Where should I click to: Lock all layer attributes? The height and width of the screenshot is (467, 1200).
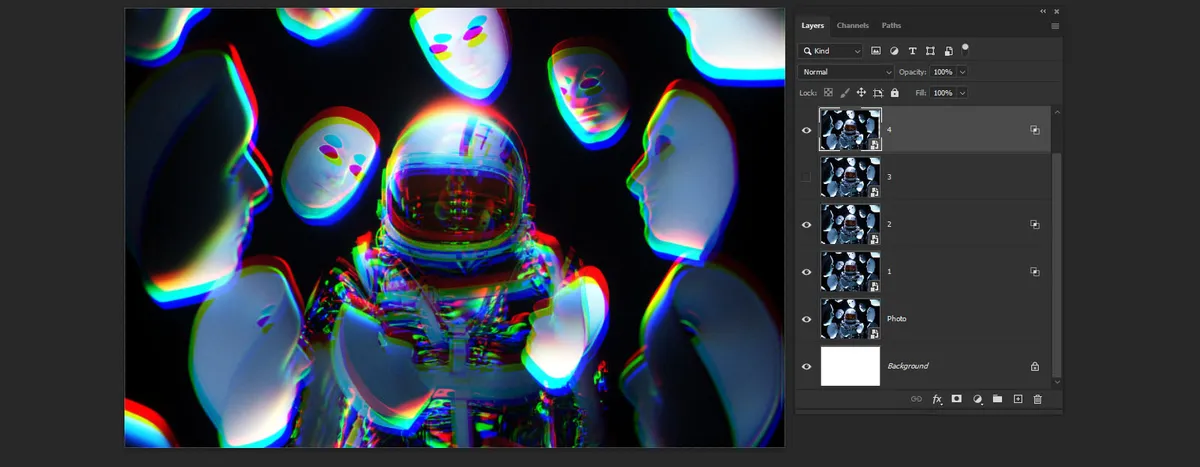coord(895,93)
